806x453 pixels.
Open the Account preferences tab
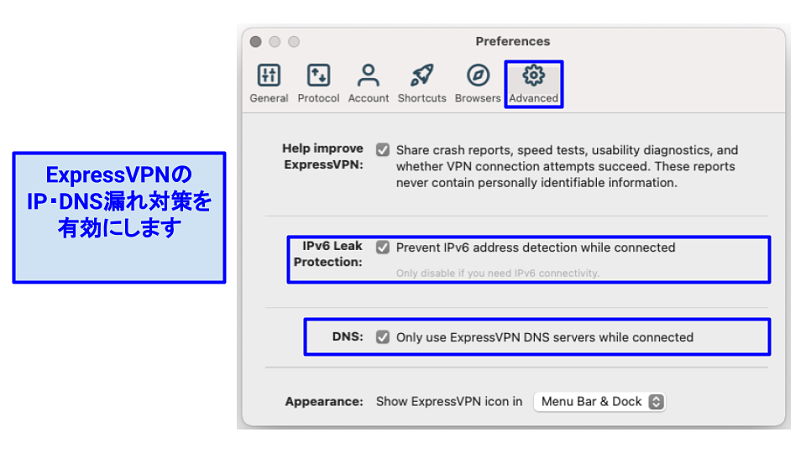click(368, 83)
